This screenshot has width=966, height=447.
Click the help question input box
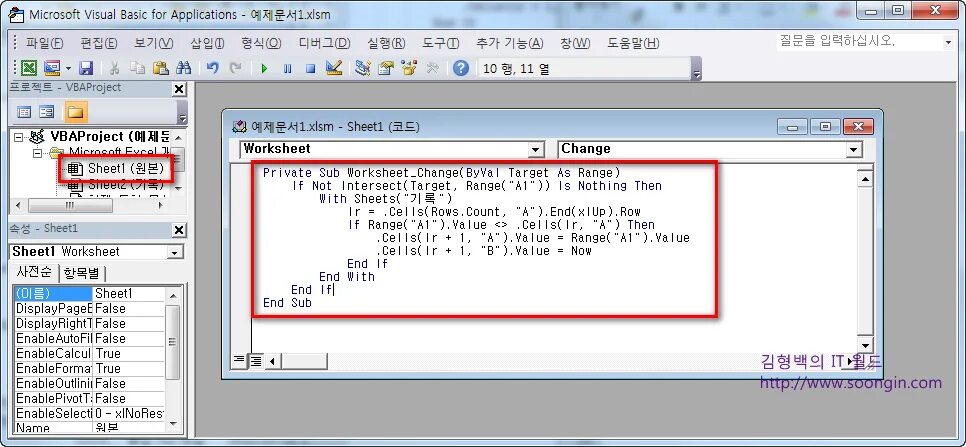tap(858, 41)
